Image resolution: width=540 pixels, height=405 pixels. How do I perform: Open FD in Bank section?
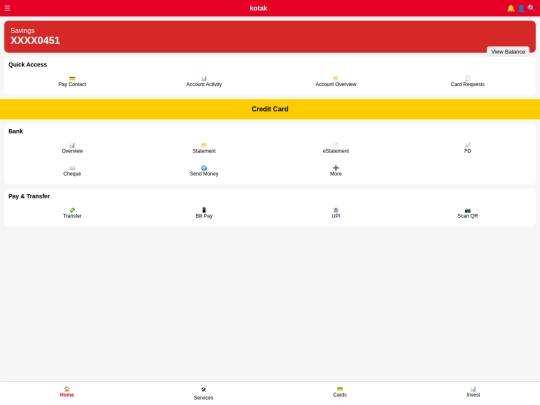pyautogui.click(x=467, y=148)
